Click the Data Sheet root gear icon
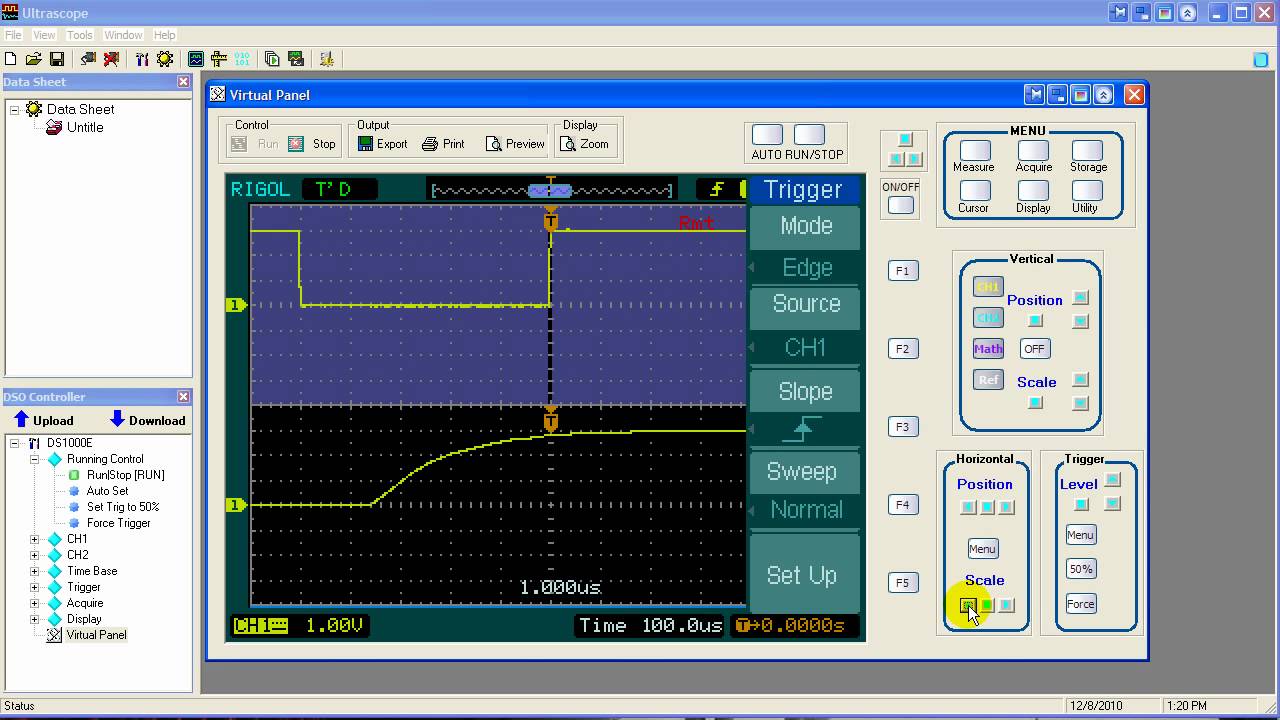 pos(34,109)
